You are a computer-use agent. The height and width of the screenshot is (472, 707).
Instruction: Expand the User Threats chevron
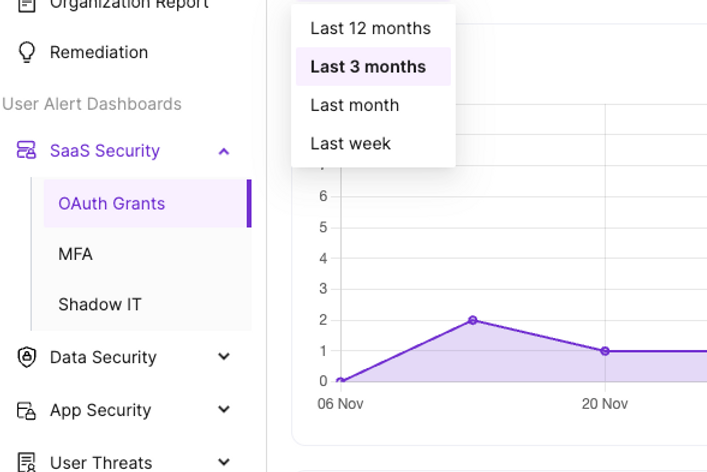coord(224,462)
